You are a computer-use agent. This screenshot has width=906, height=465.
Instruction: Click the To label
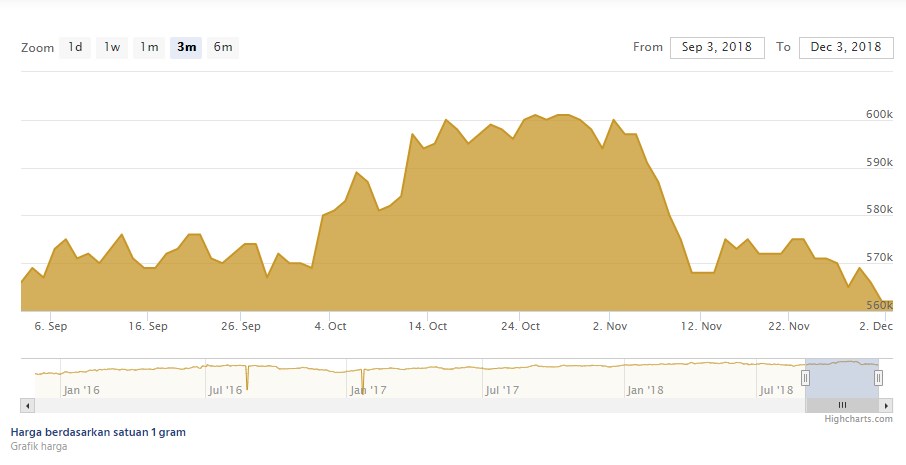tap(783, 47)
